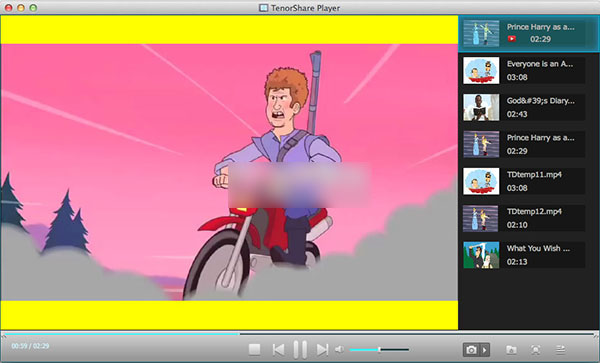This screenshot has height=363, width=600.
Task: Open the God's Diary playlist entry
Action: point(524,107)
